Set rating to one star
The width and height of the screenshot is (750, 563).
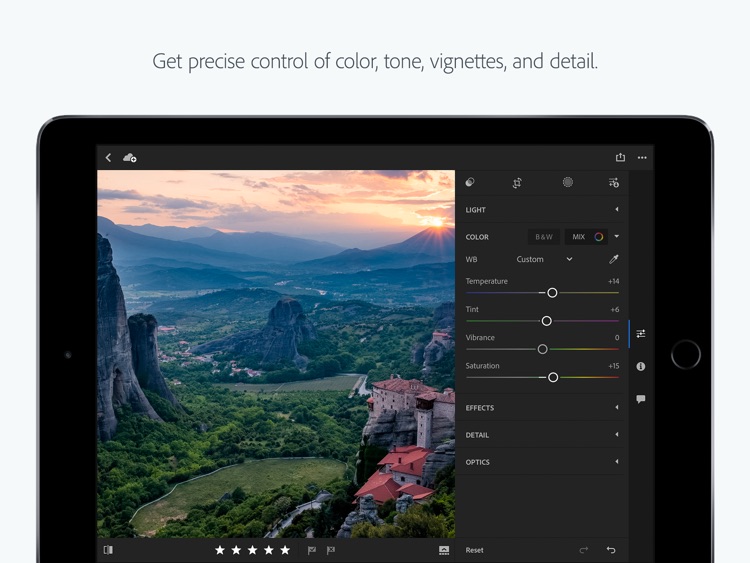coord(220,550)
